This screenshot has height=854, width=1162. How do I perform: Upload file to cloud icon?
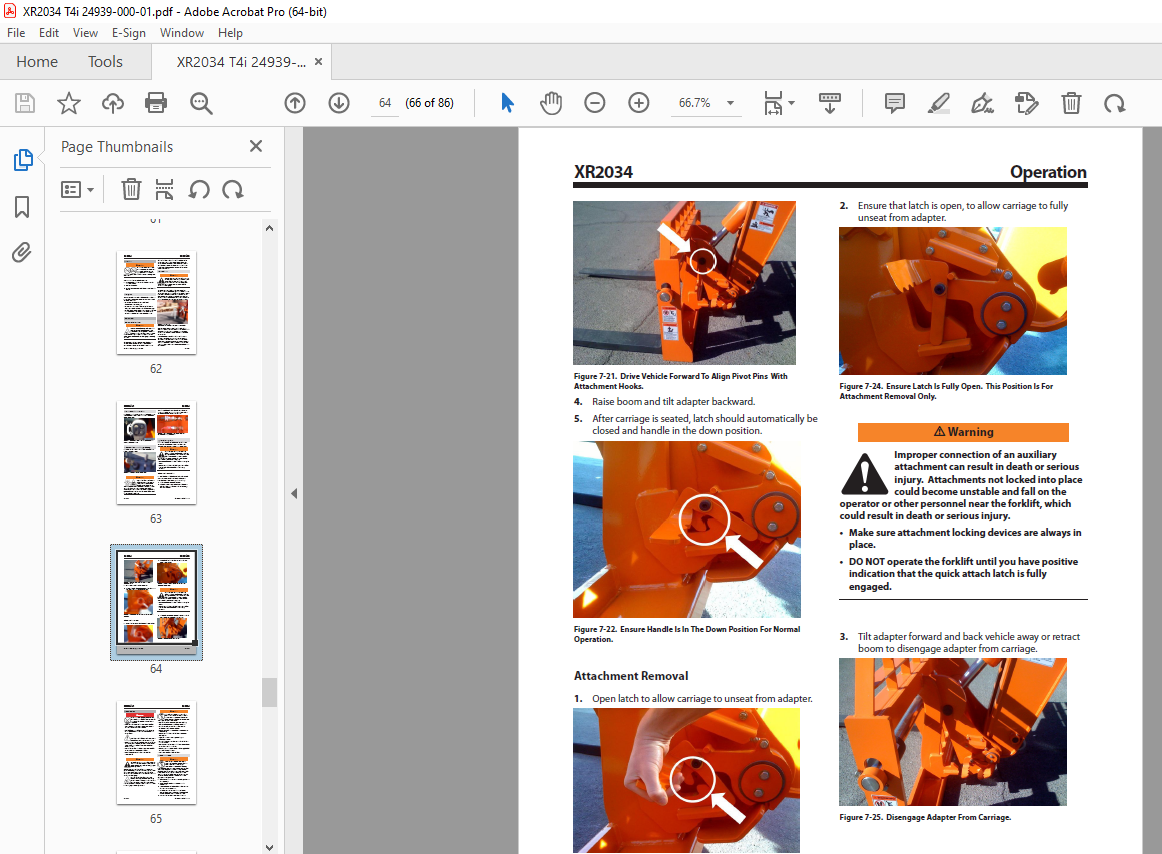tap(113, 103)
